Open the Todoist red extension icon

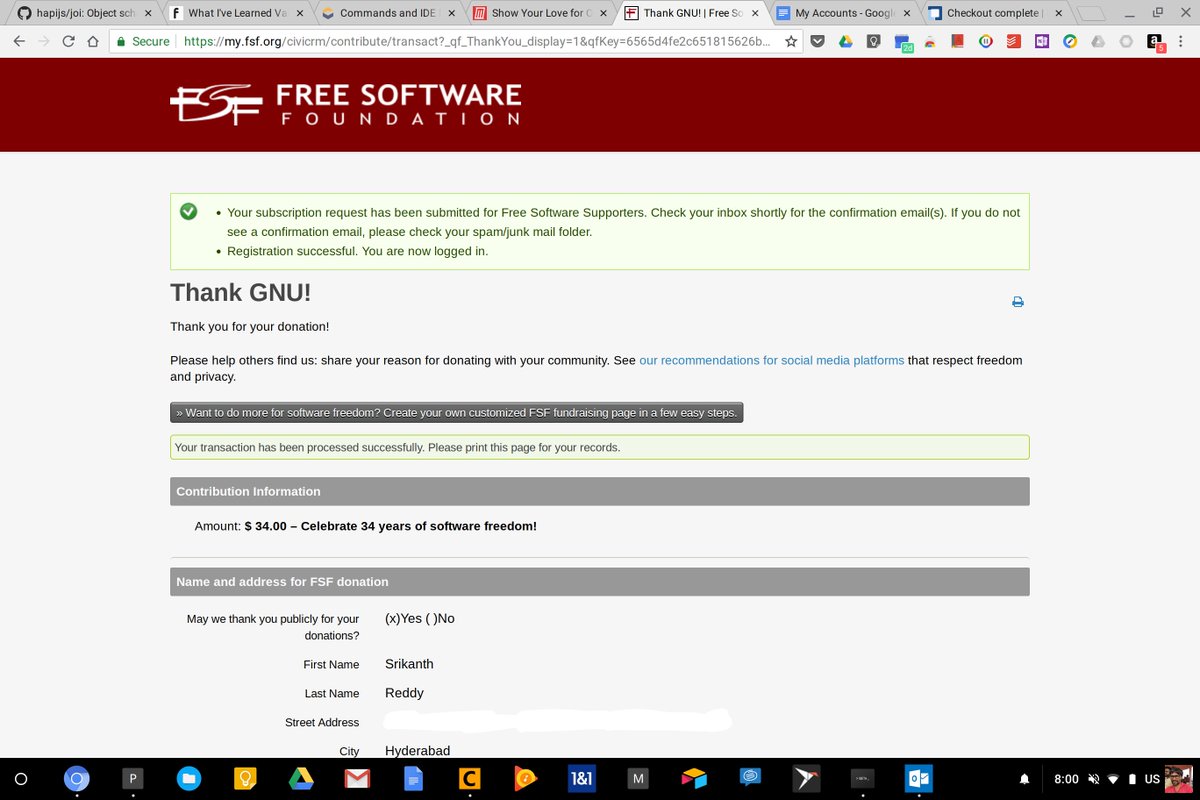click(x=1013, y=42)
